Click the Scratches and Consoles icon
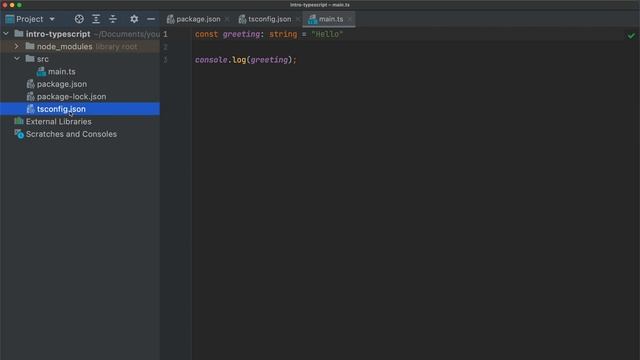Screen dimensions: 640x360 19,134
